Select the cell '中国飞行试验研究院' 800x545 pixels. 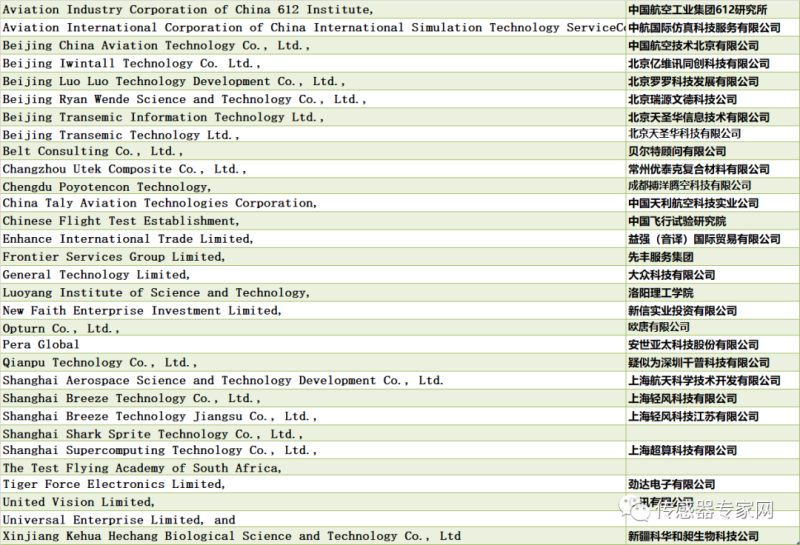711,221
